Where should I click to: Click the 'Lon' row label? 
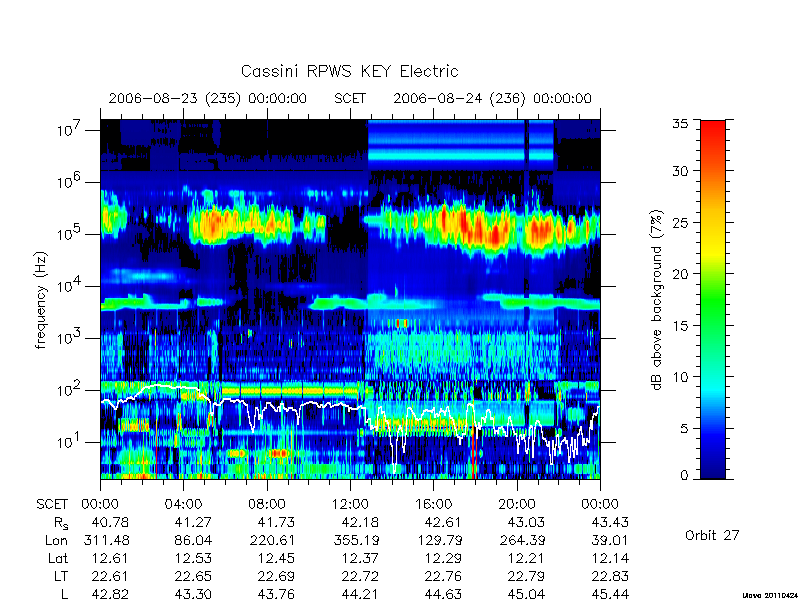[56, 540]
